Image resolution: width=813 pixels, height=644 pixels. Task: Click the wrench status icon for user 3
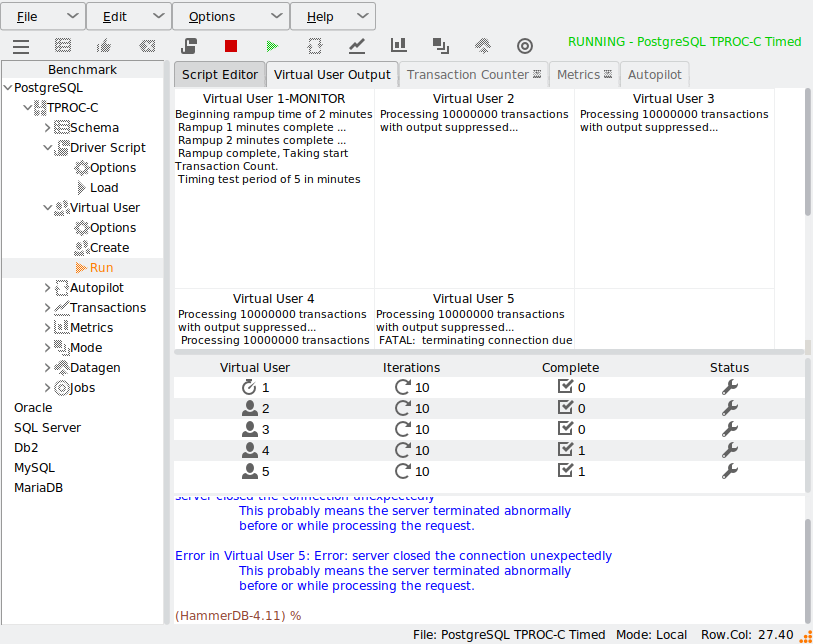(x=730, y=429)
